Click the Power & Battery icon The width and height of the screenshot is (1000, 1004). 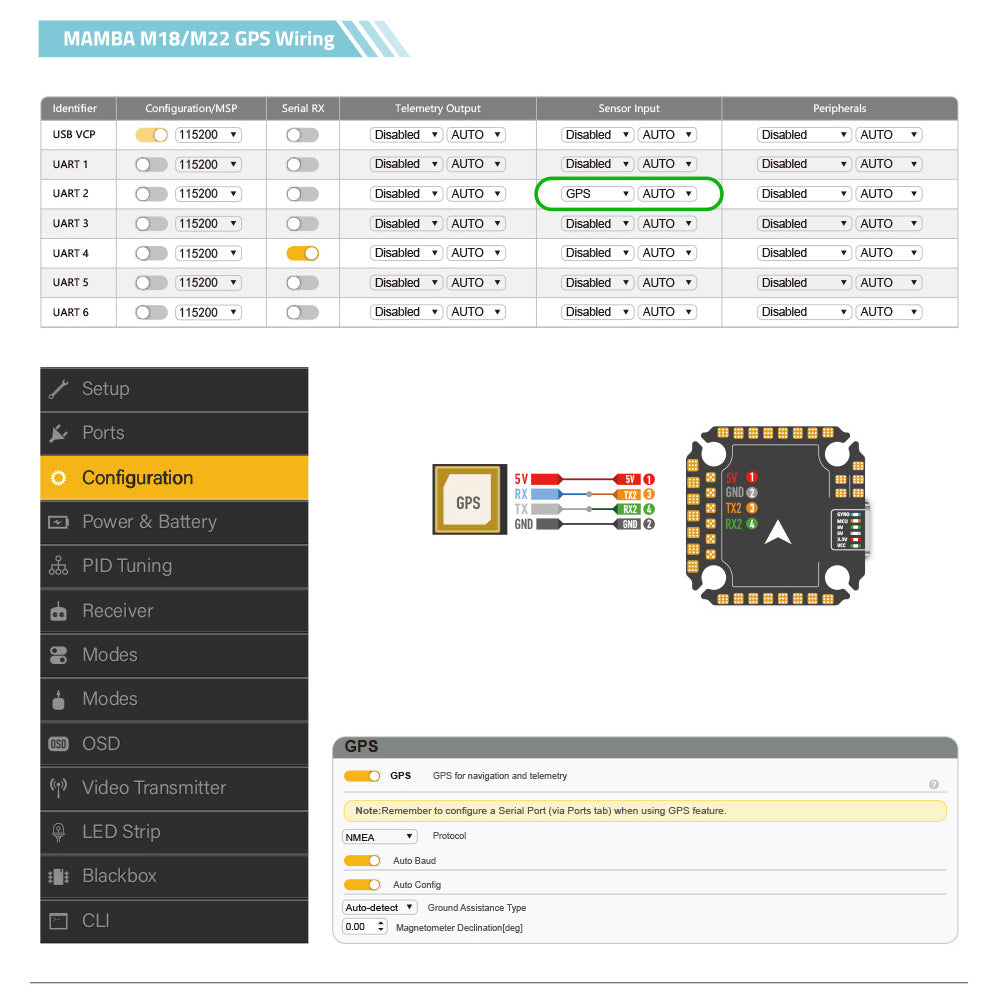pyautogui.click(x=58, y=522)
